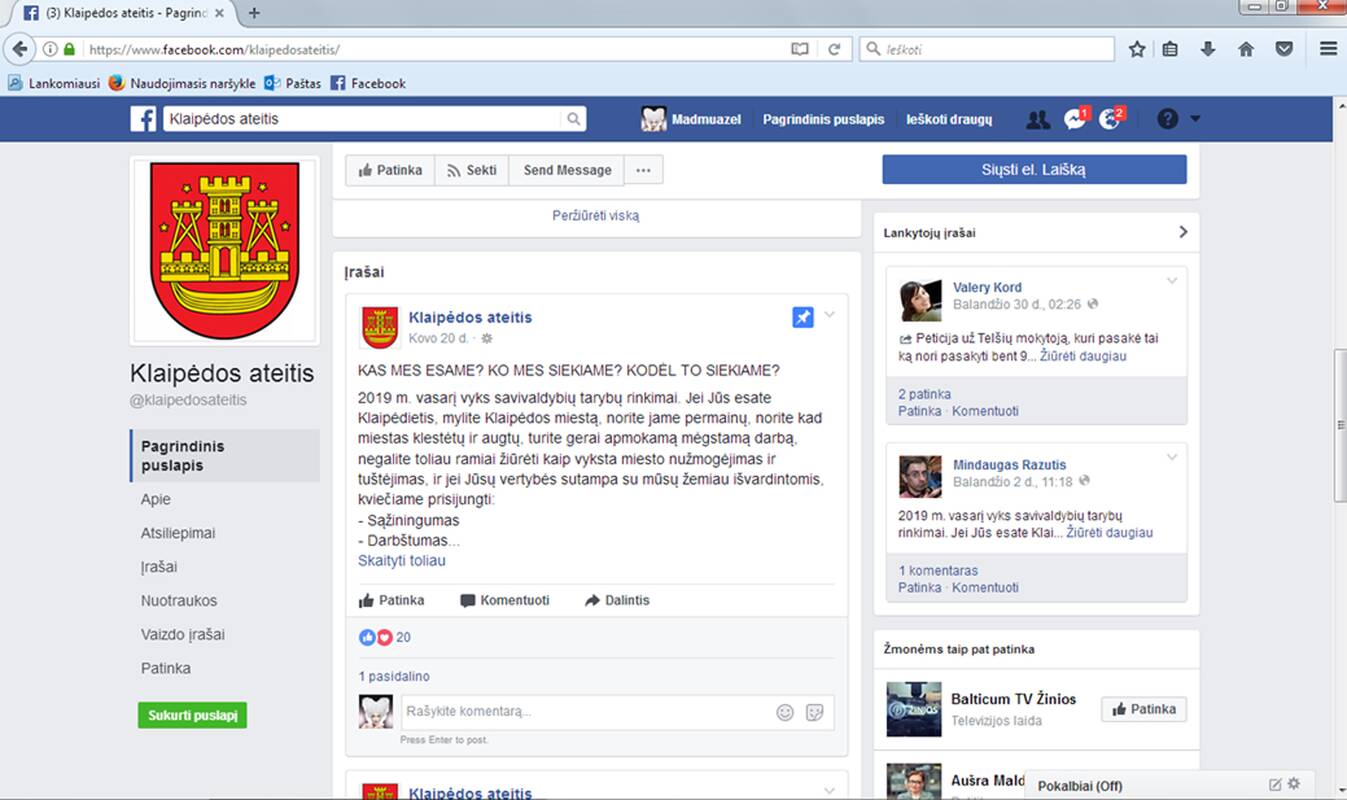This screenshot has height=800, width=1347.
Task: Like the page with Patinka button
Action: [390, 170]
